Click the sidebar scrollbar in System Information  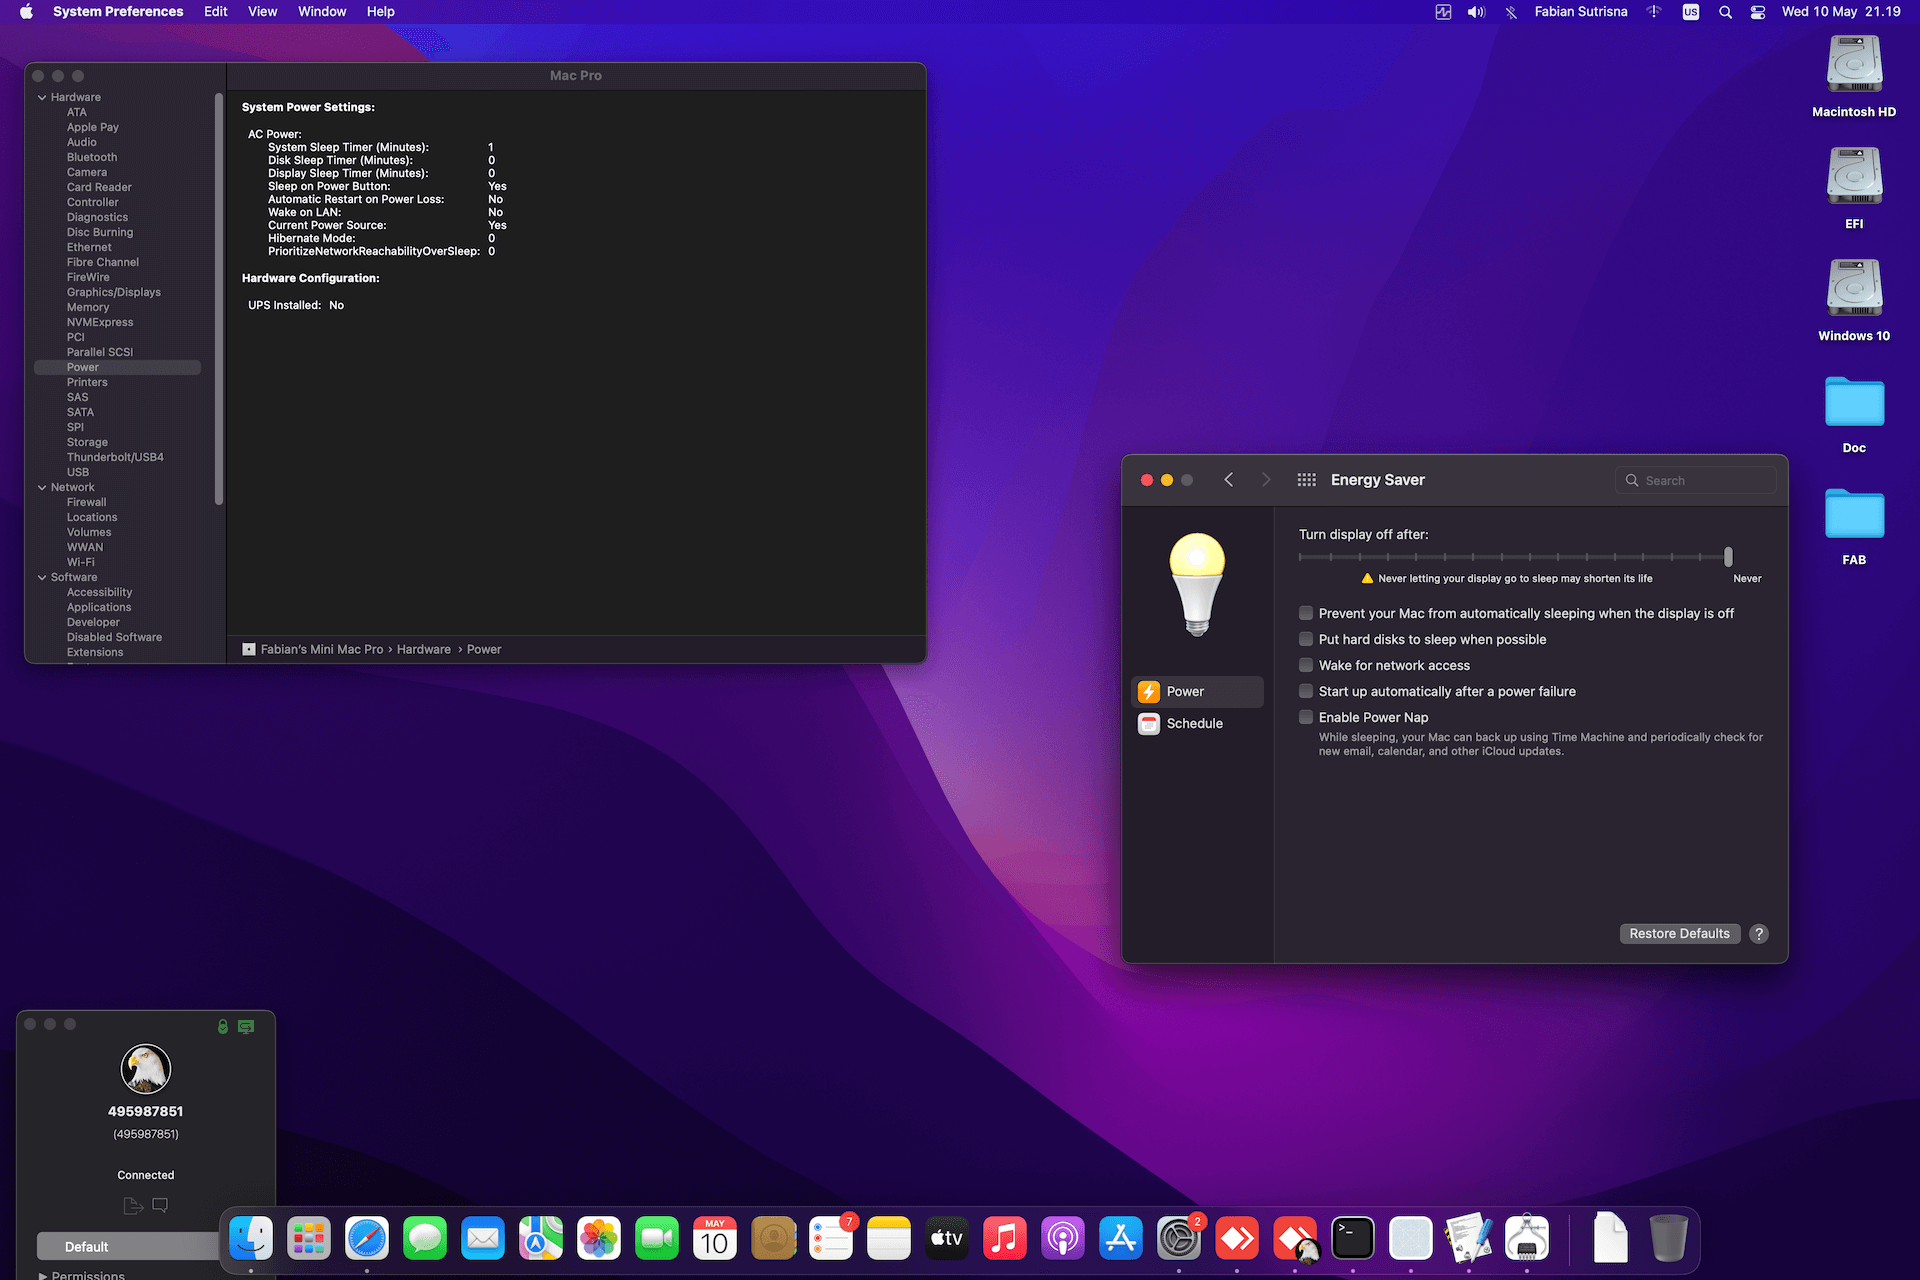[x=218, y=300]
